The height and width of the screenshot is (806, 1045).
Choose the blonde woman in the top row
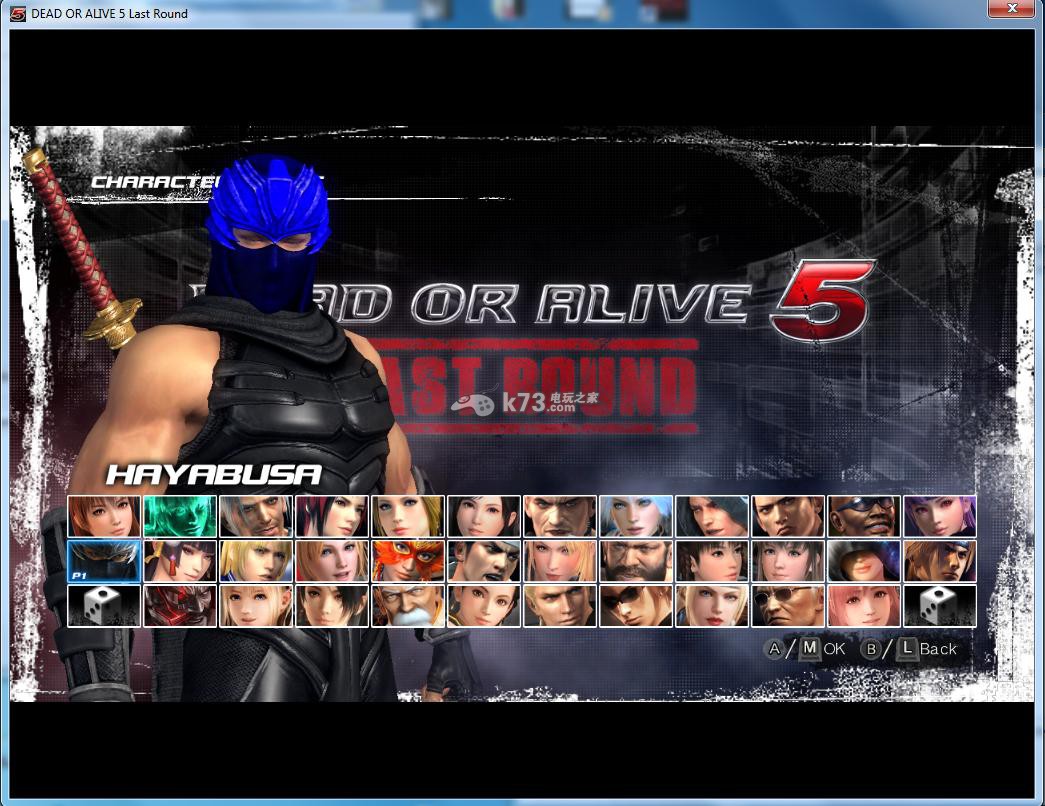coord(408,516)
